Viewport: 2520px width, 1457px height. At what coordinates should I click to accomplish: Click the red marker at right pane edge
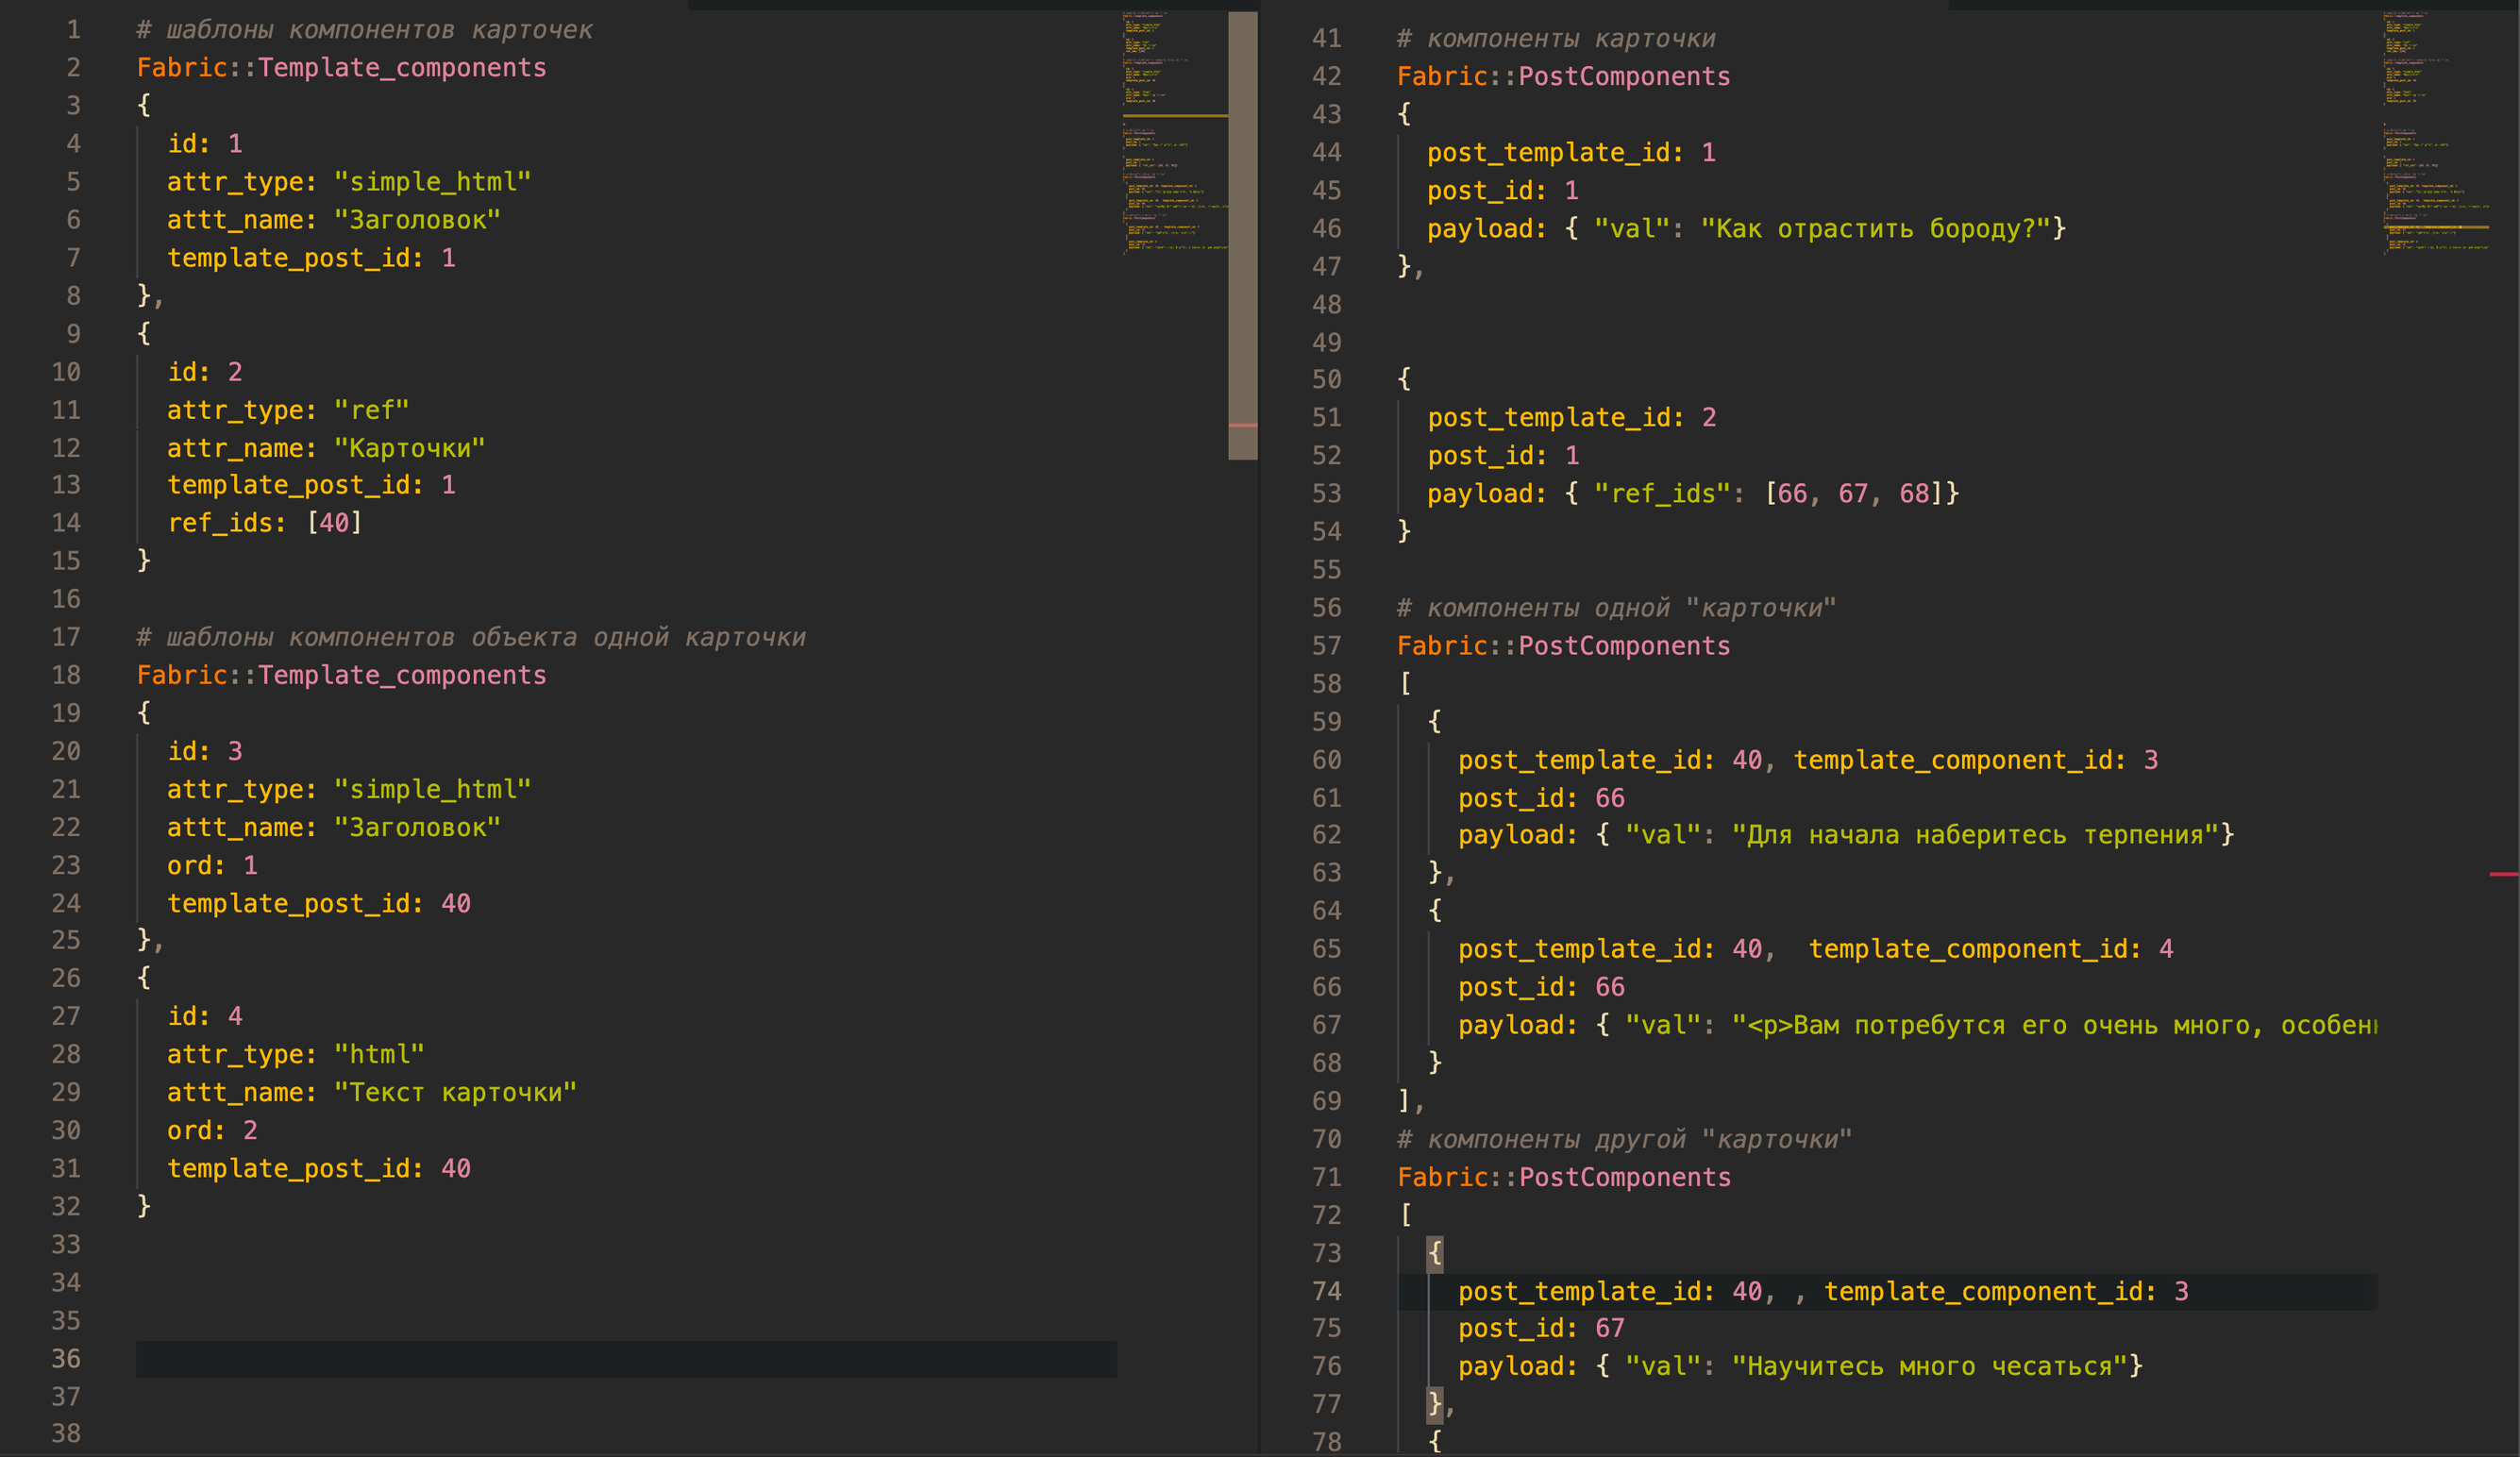click(x=2503, y=874)
